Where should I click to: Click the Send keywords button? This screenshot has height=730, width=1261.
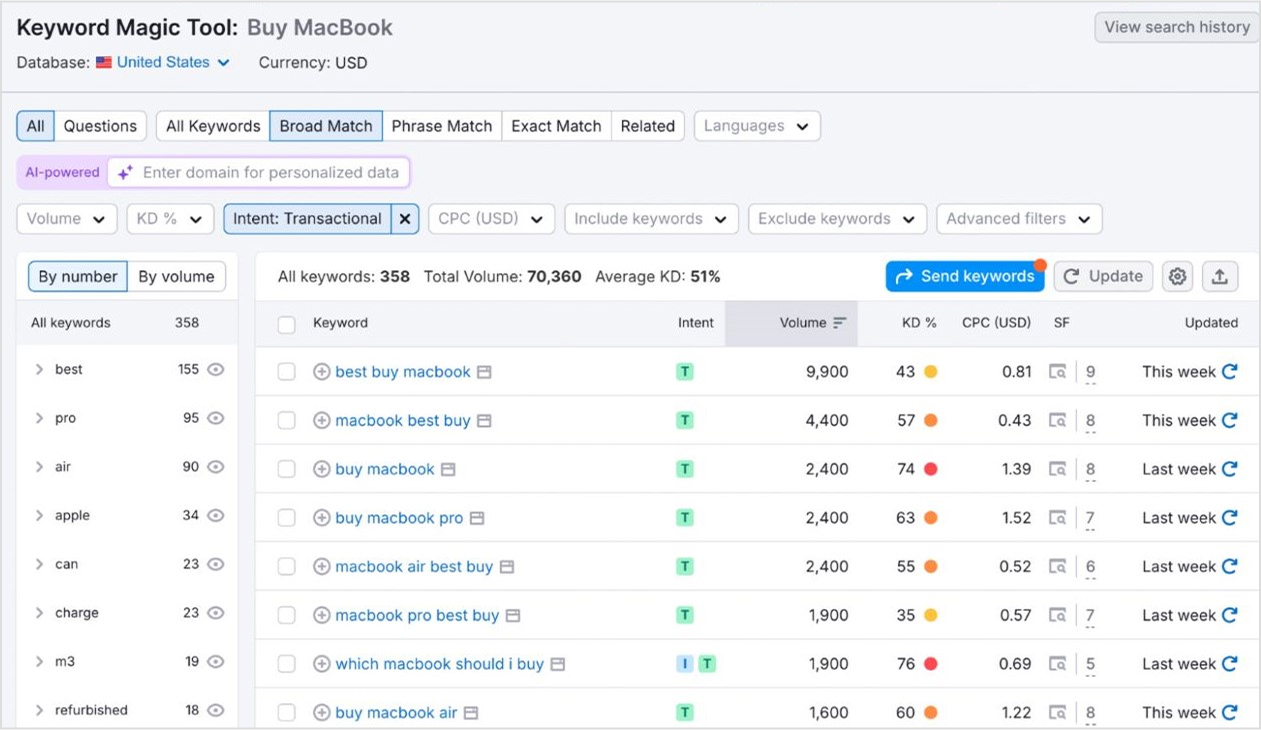[965, 277]
